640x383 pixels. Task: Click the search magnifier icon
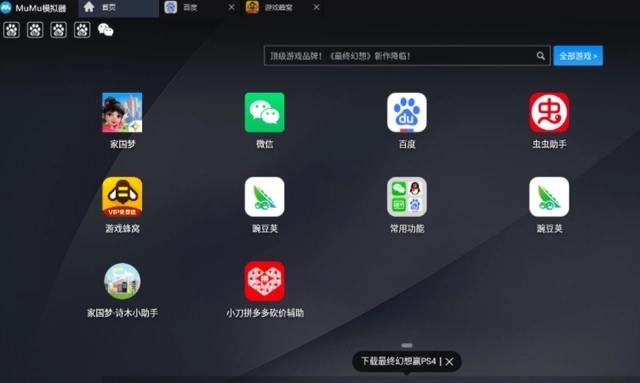(540, 56)
